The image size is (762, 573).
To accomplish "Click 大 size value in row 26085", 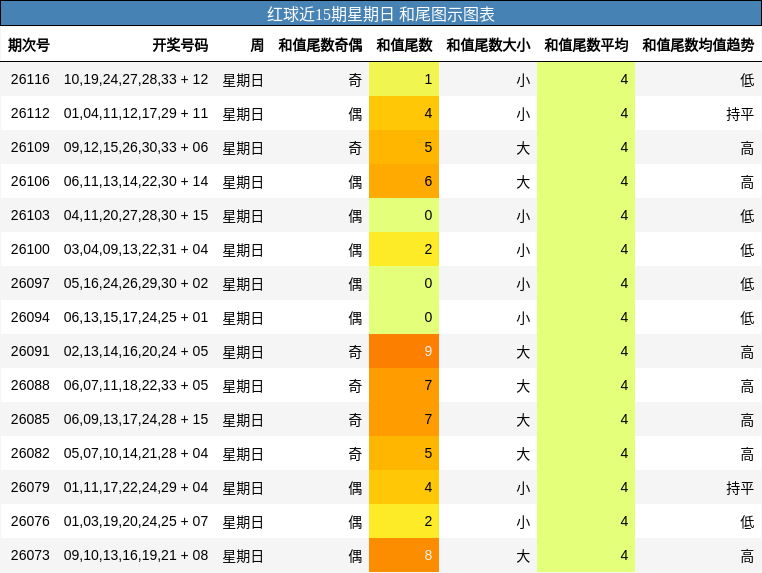I will click(523, 420).
